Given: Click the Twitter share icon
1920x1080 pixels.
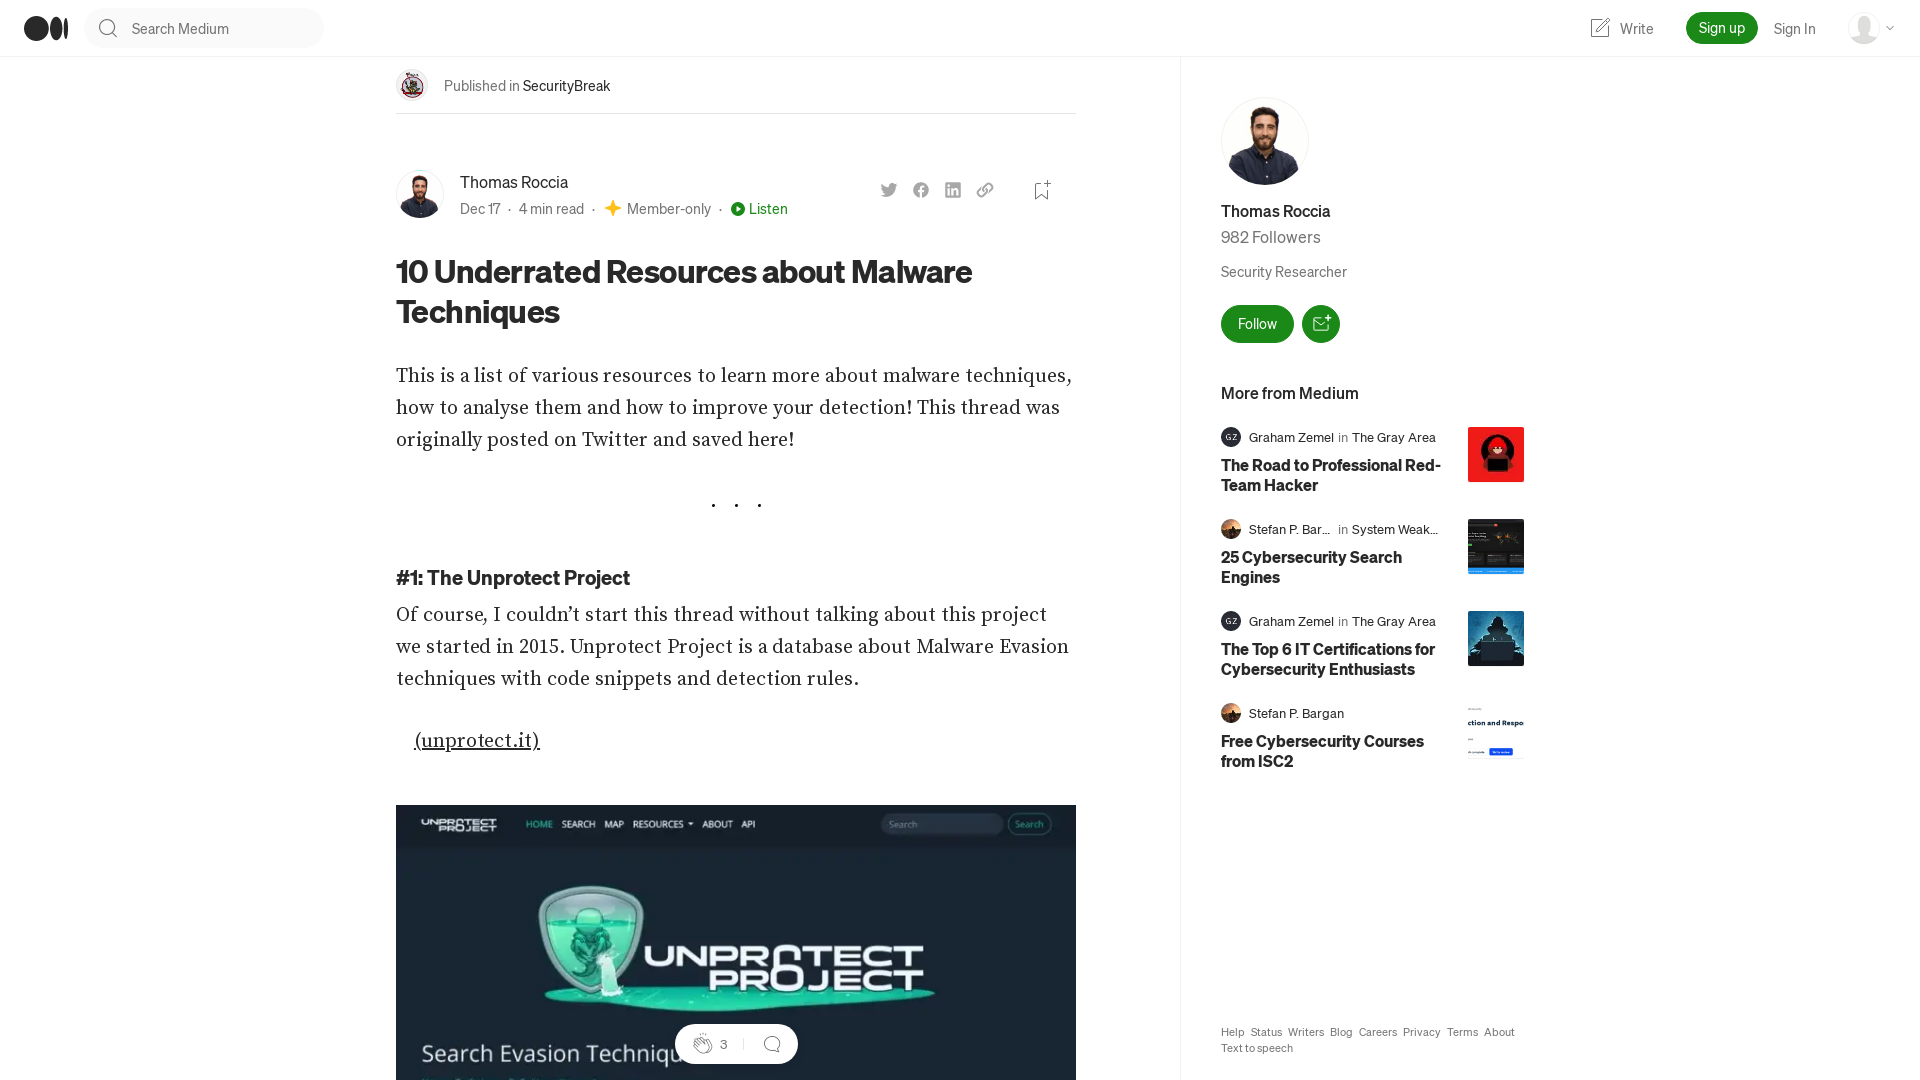Looking at the screenshot, I should [889, 190].
